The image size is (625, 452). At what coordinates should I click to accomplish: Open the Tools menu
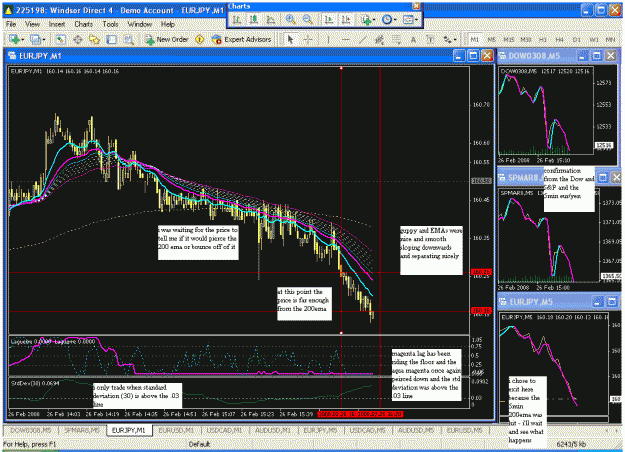click(x=110, y=24)
